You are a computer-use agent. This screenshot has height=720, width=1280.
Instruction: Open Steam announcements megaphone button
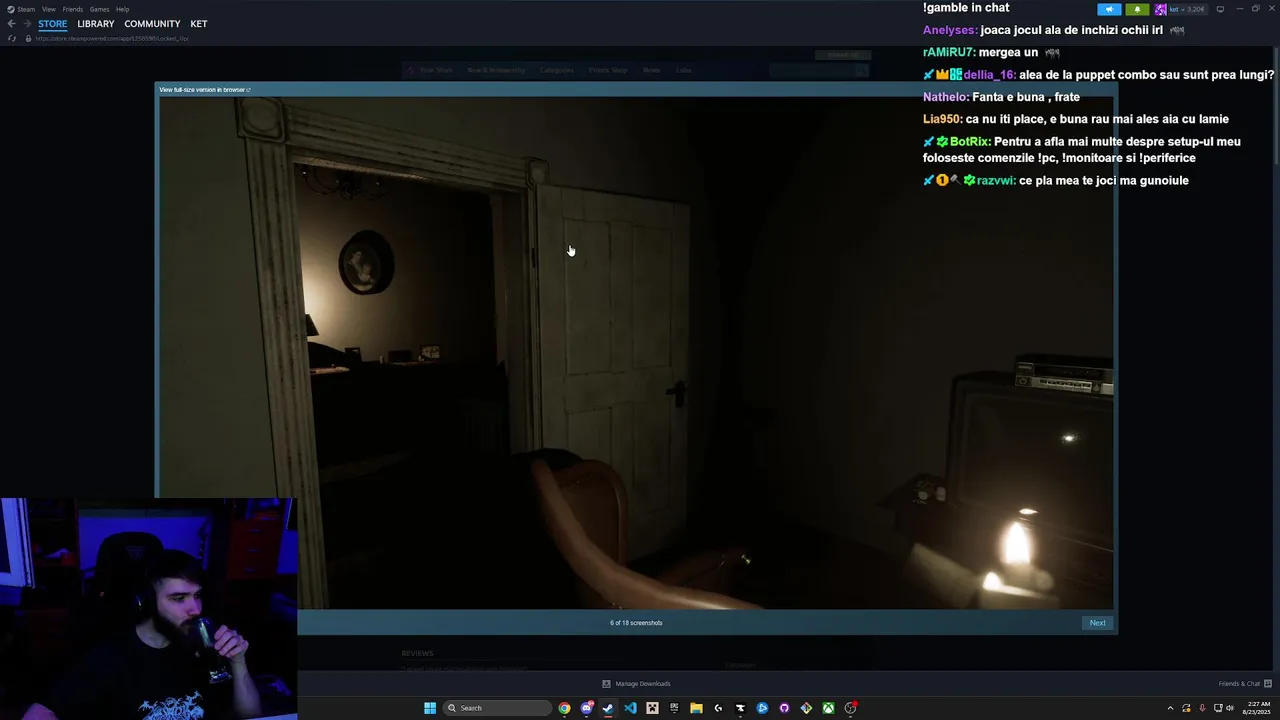point(1109,9)
